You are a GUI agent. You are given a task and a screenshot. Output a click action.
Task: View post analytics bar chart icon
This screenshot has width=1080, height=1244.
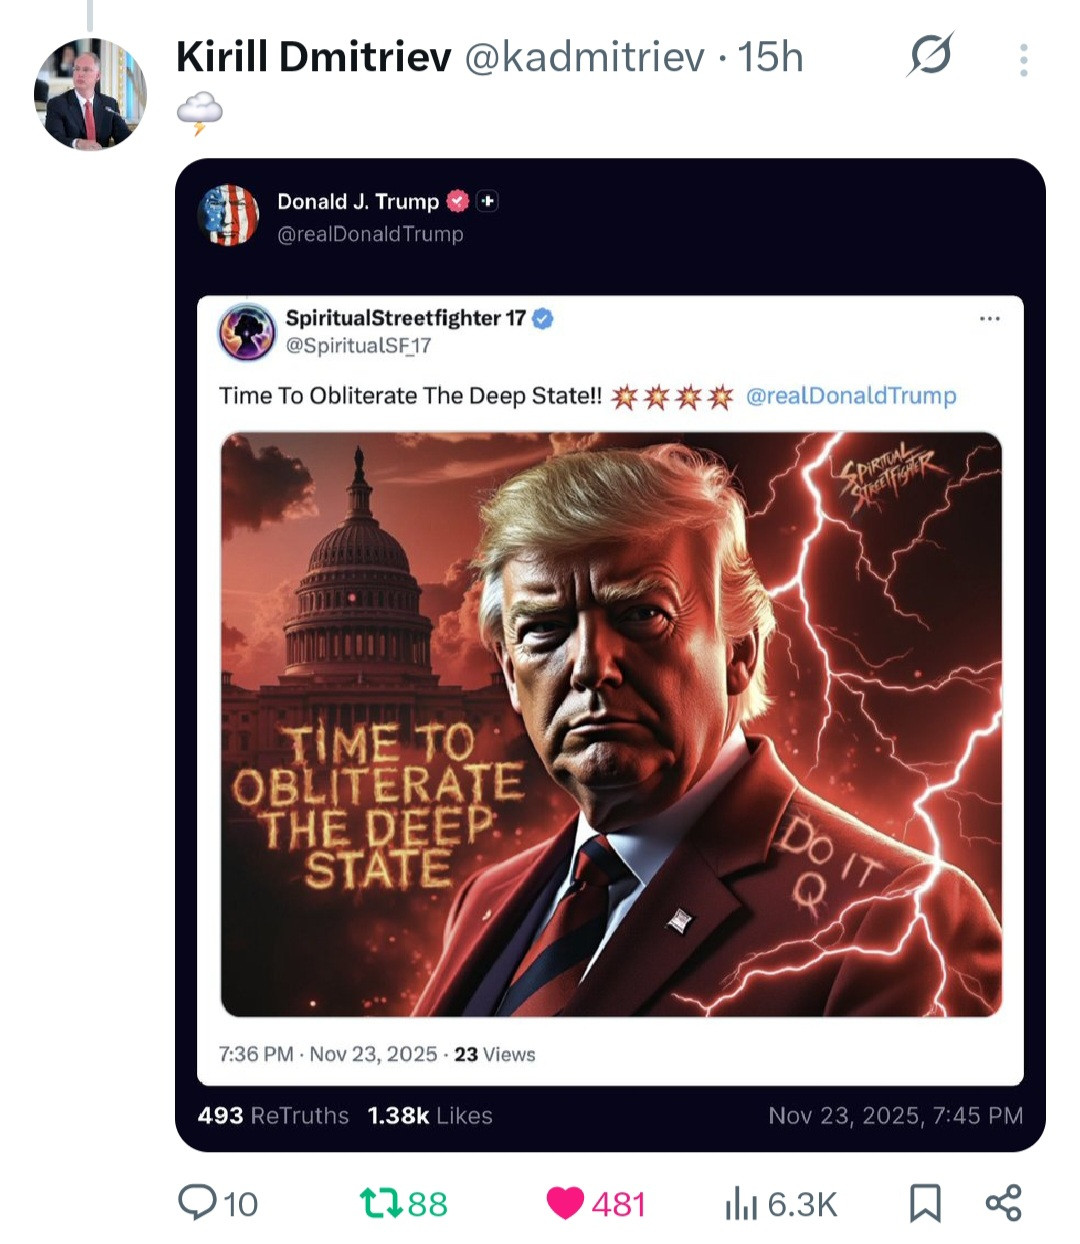coord(741,1203)
